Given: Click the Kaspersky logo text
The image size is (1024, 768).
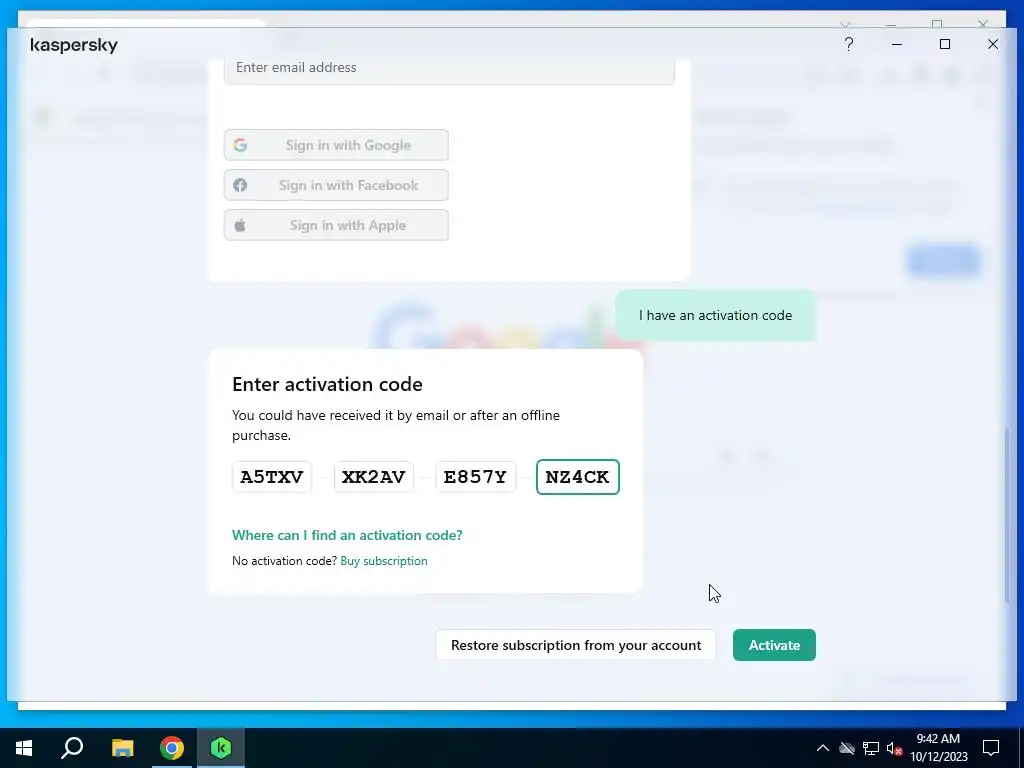Looking at the screenshot, I should pyautogui.click(x=74, y=45).
